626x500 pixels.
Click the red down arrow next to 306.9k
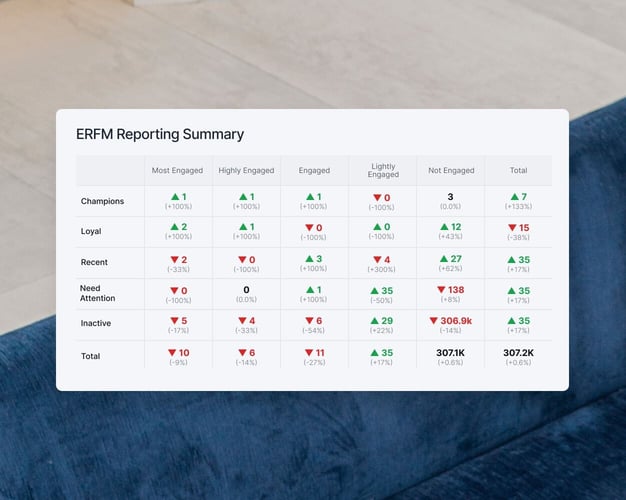pyautogui.click(x=434, y=321)
